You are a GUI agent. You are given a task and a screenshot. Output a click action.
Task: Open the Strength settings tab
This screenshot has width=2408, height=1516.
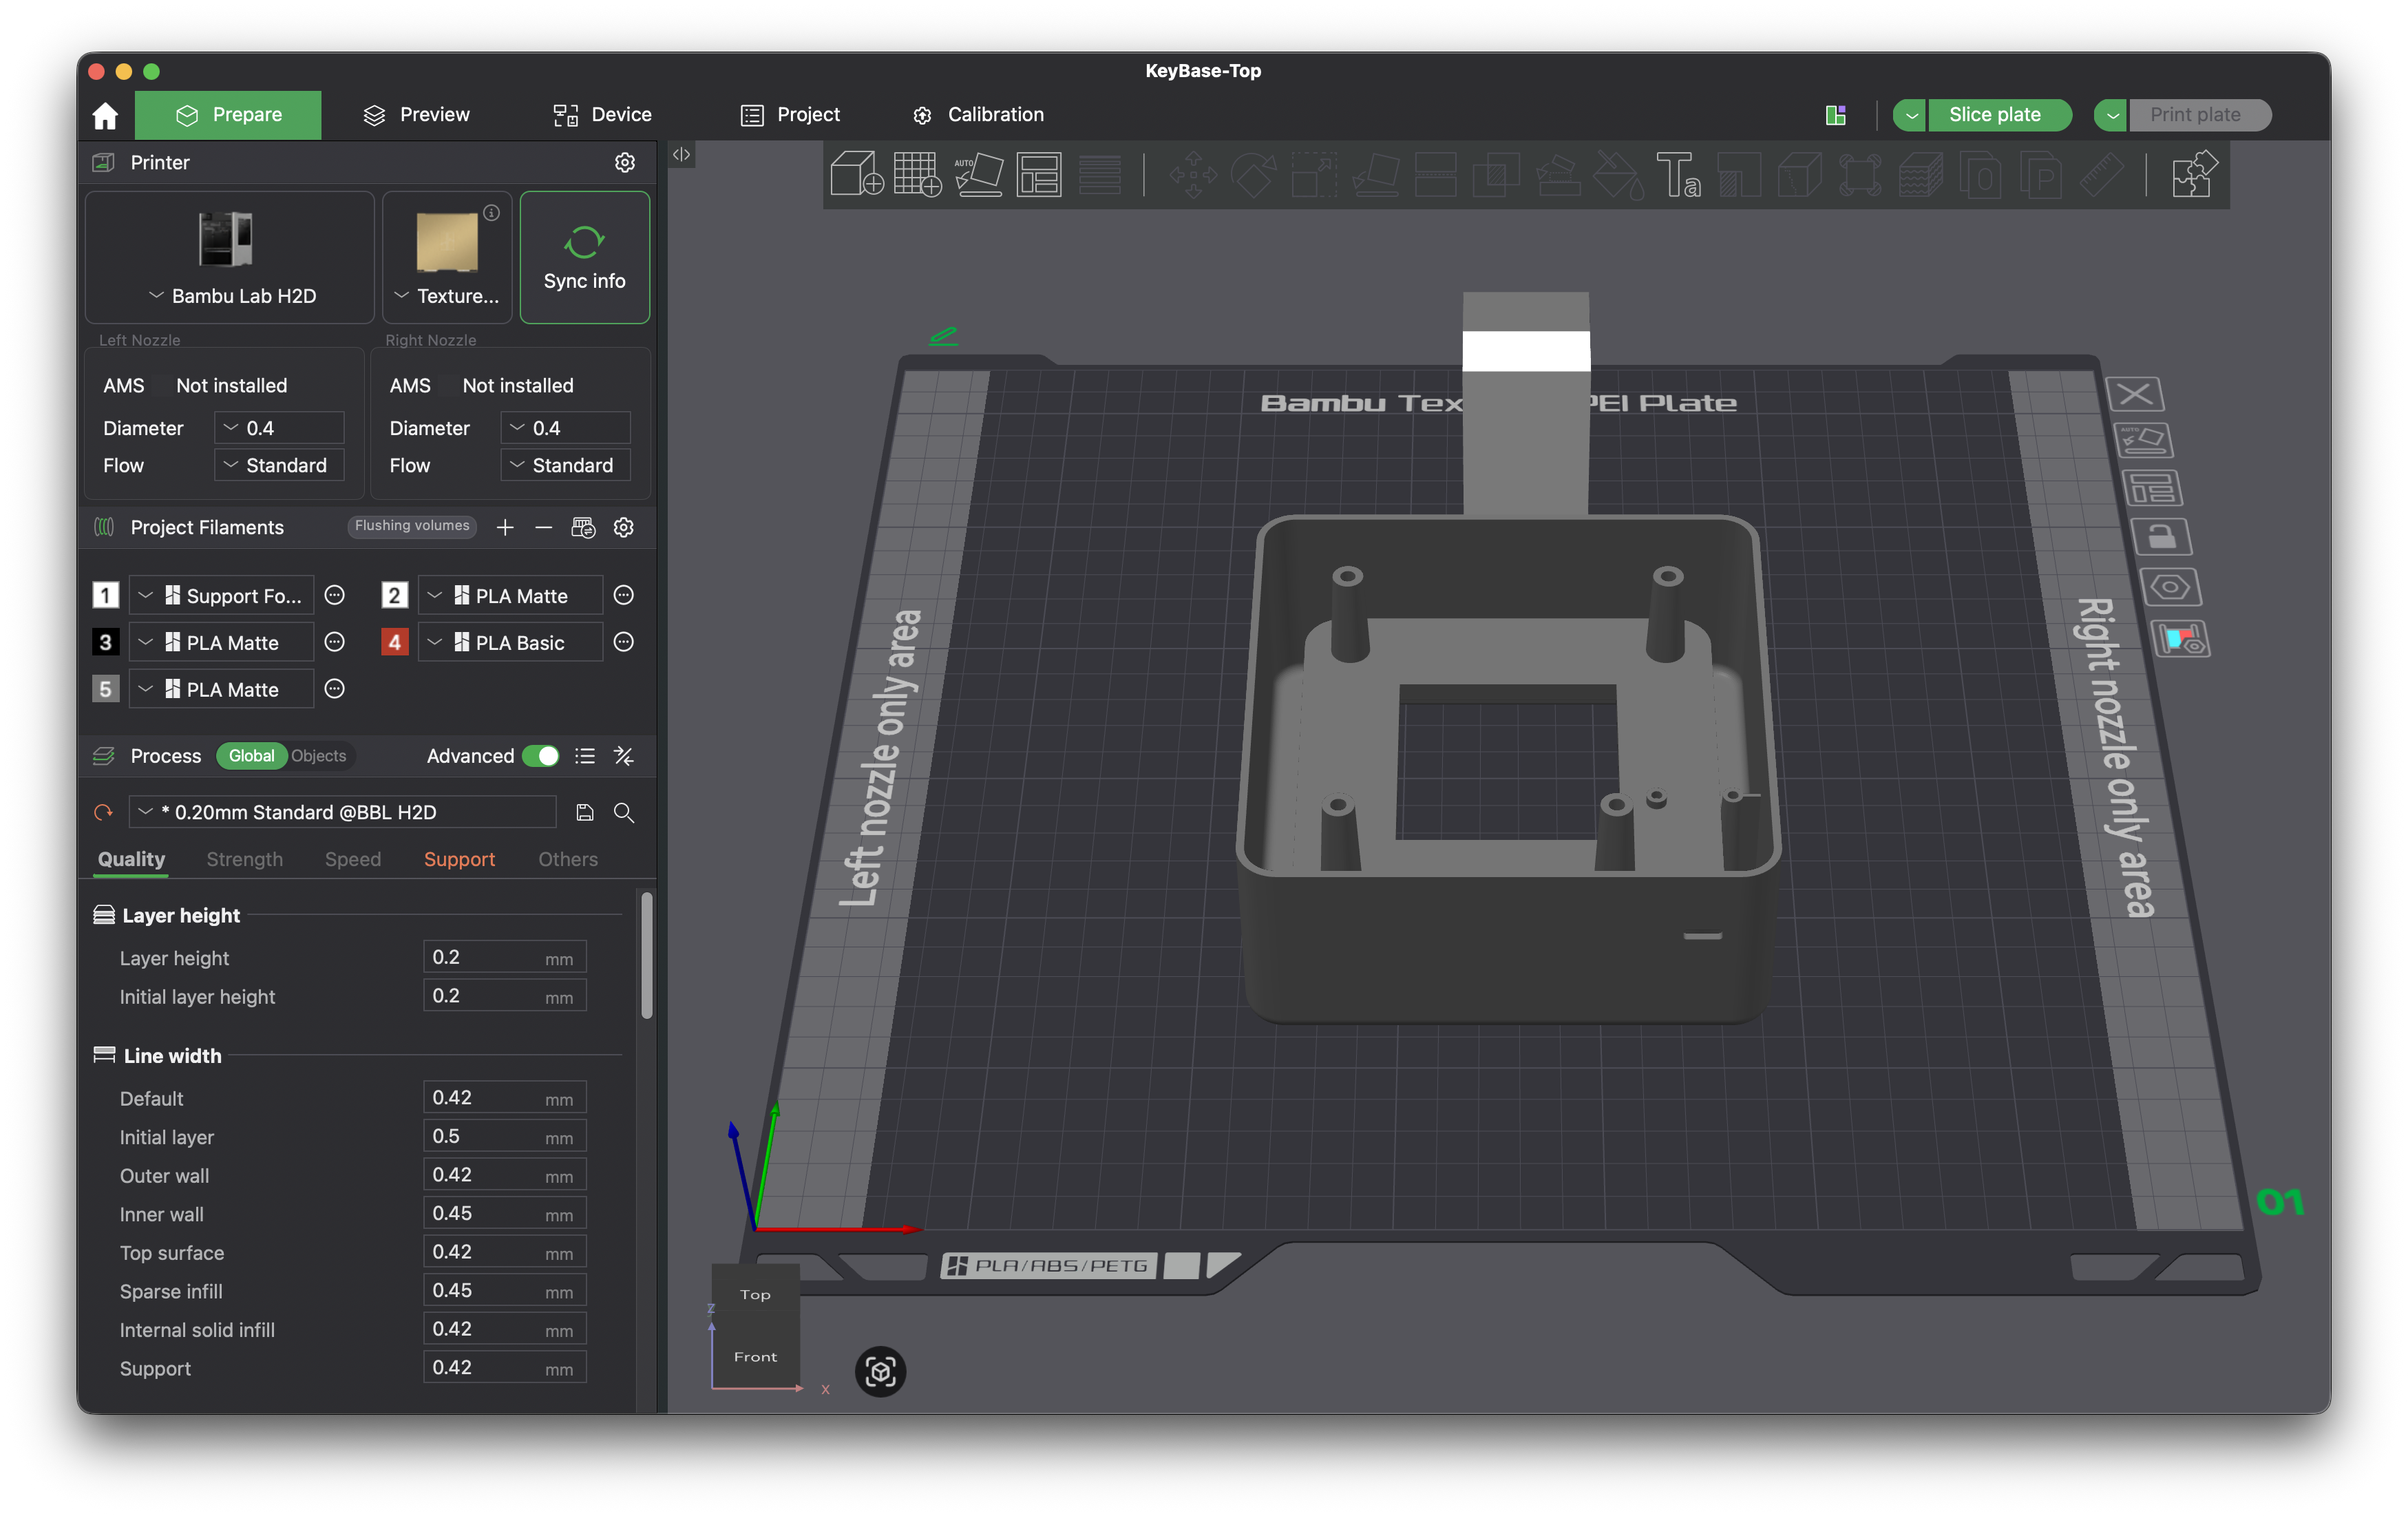tap(245, 859)
